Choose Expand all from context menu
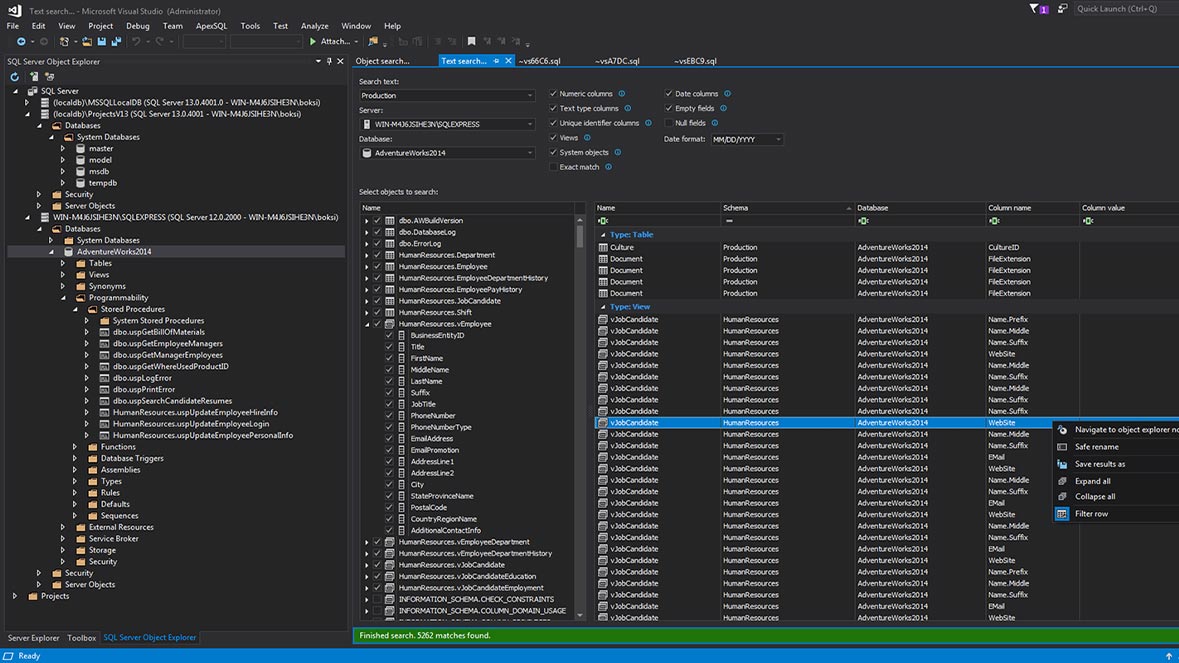The width and height of the screenshot is (1179, 663). (1093, 481)
